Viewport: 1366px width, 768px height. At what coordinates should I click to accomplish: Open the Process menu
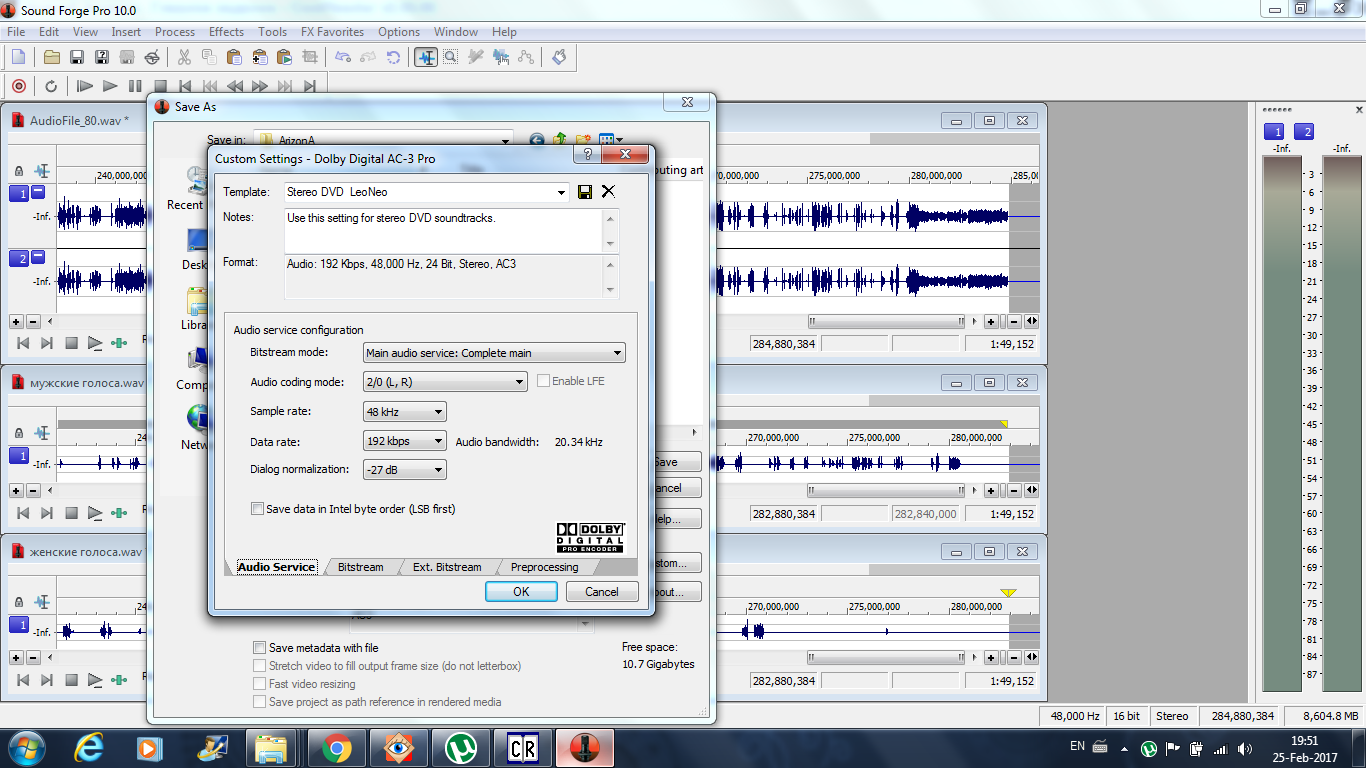175,32
